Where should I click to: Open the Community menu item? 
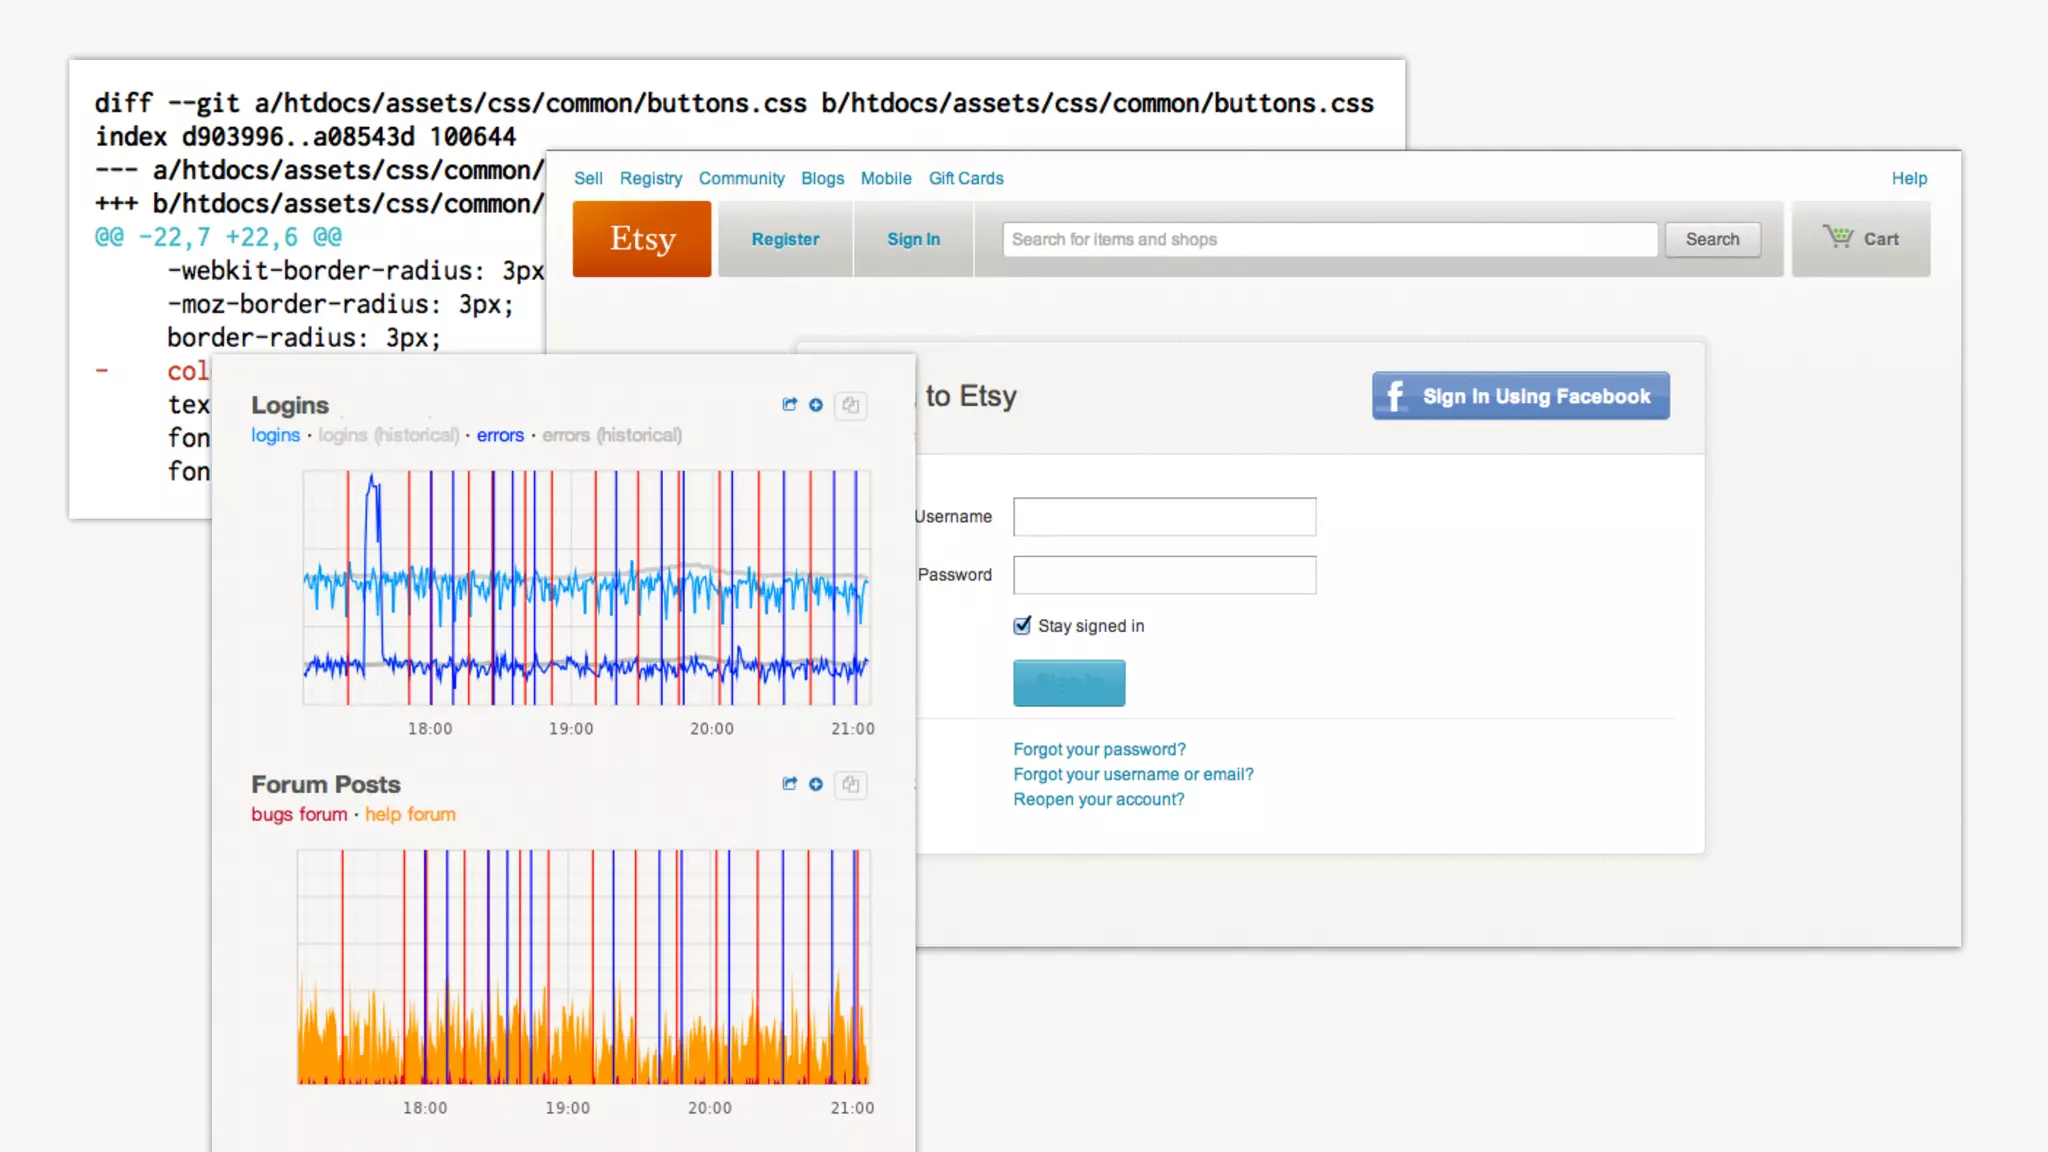[741, 178]
